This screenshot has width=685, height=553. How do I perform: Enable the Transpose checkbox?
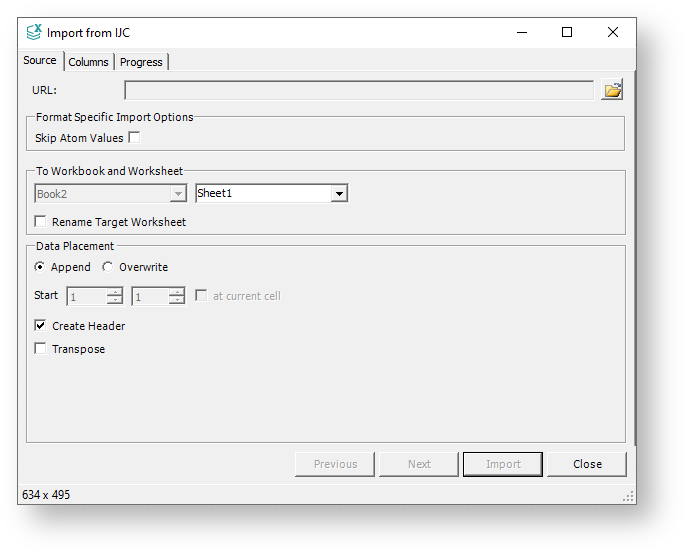[41, 349]
